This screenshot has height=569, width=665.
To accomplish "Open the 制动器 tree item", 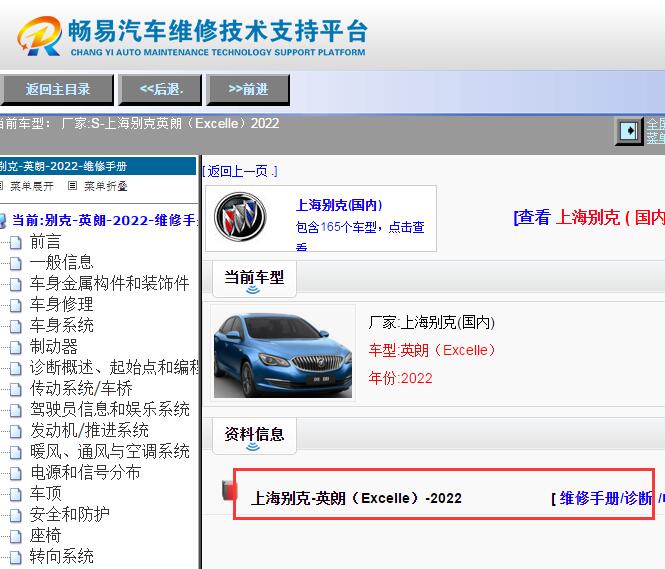I will click(53, 346).
